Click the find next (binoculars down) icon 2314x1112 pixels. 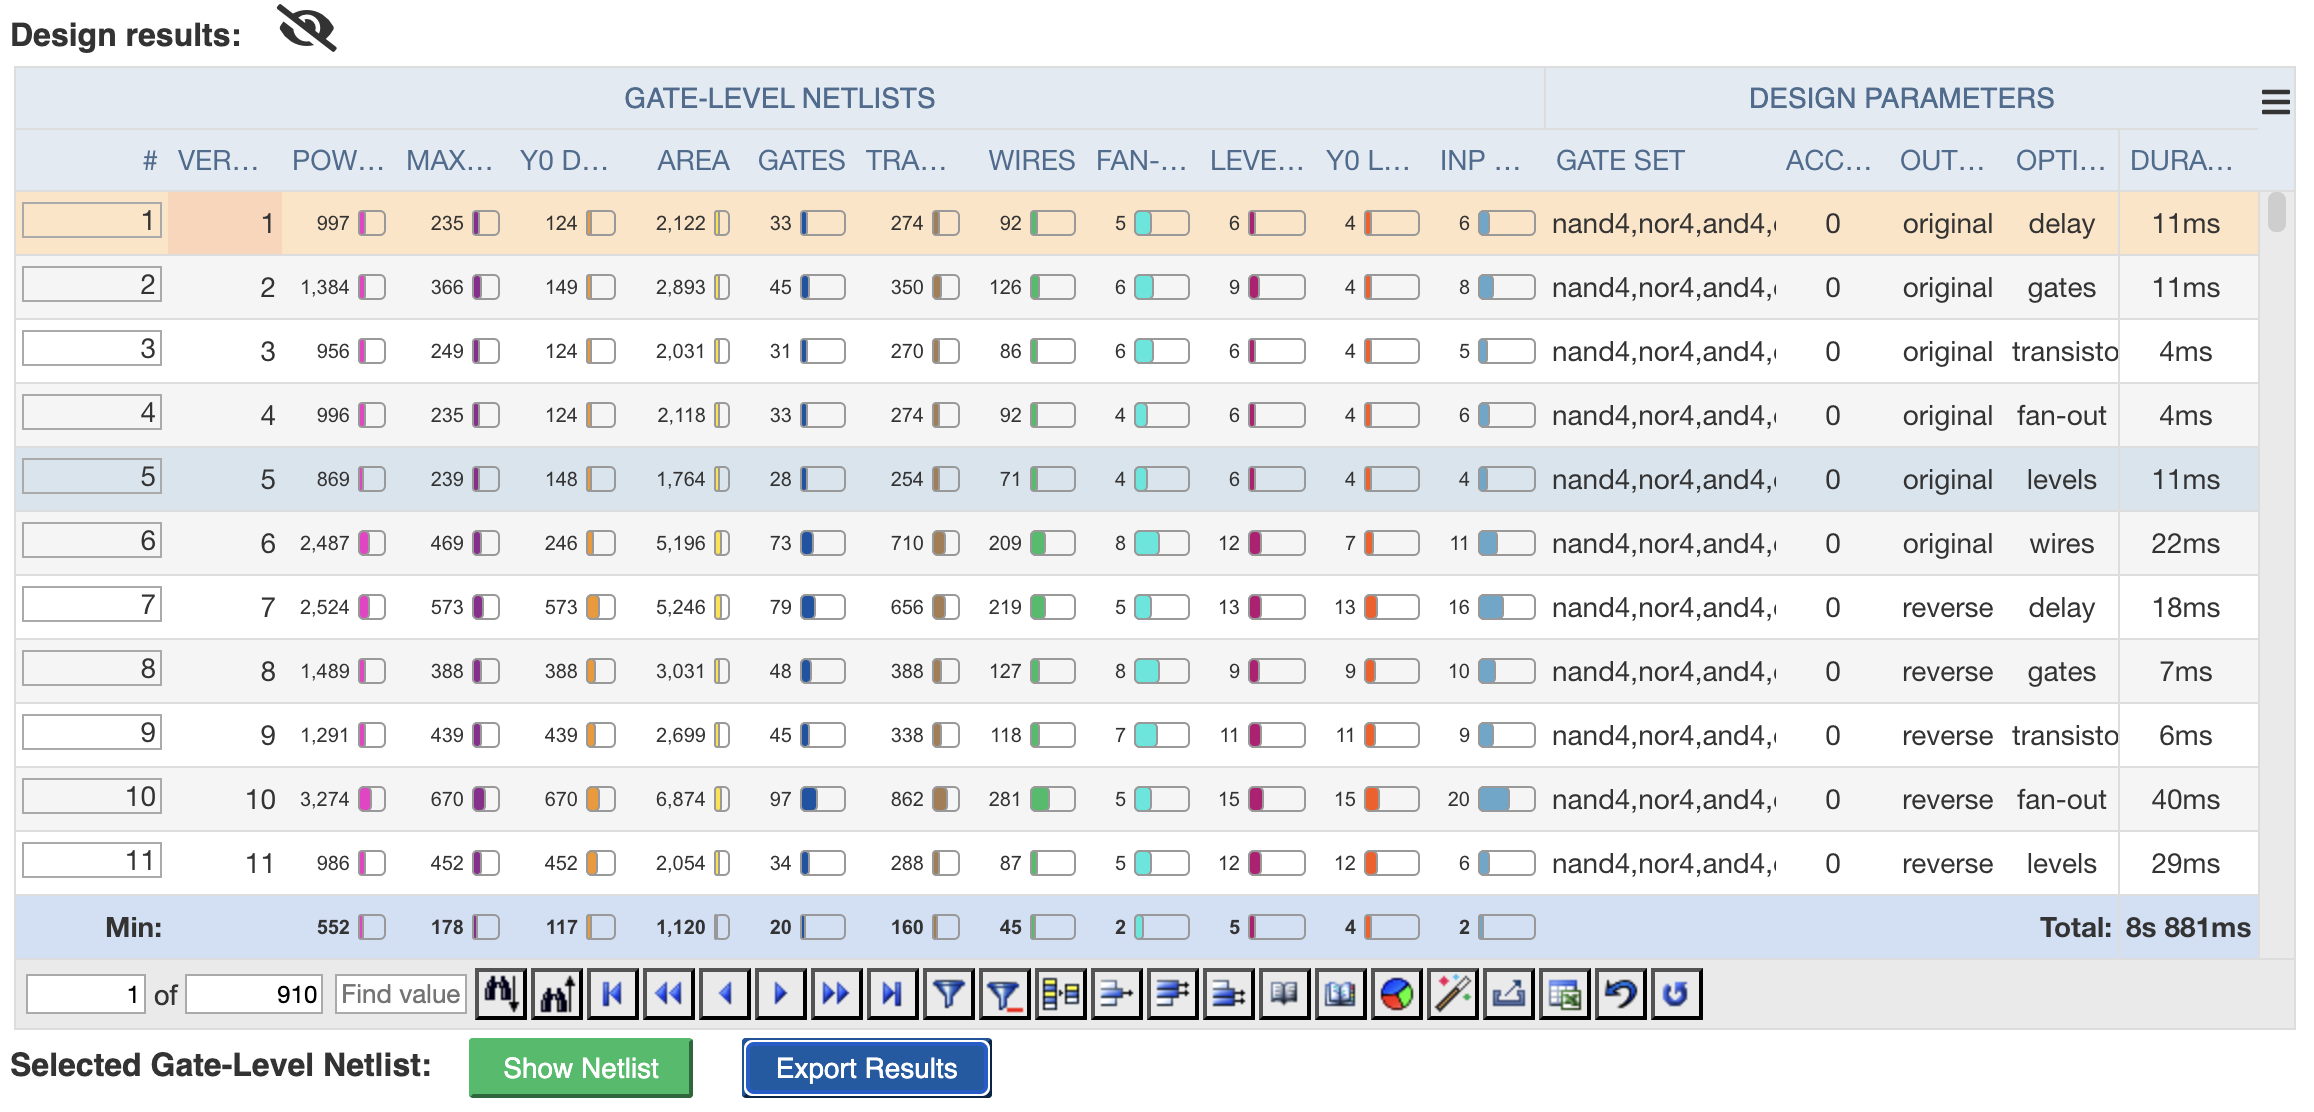pyautogui.click(x=501, y=994)
